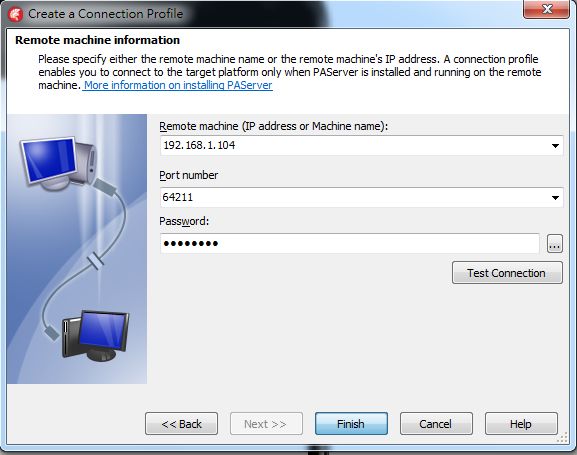Click Test Connection button
This screenshot has height=455, width=577.
click(x=507, y=273)
